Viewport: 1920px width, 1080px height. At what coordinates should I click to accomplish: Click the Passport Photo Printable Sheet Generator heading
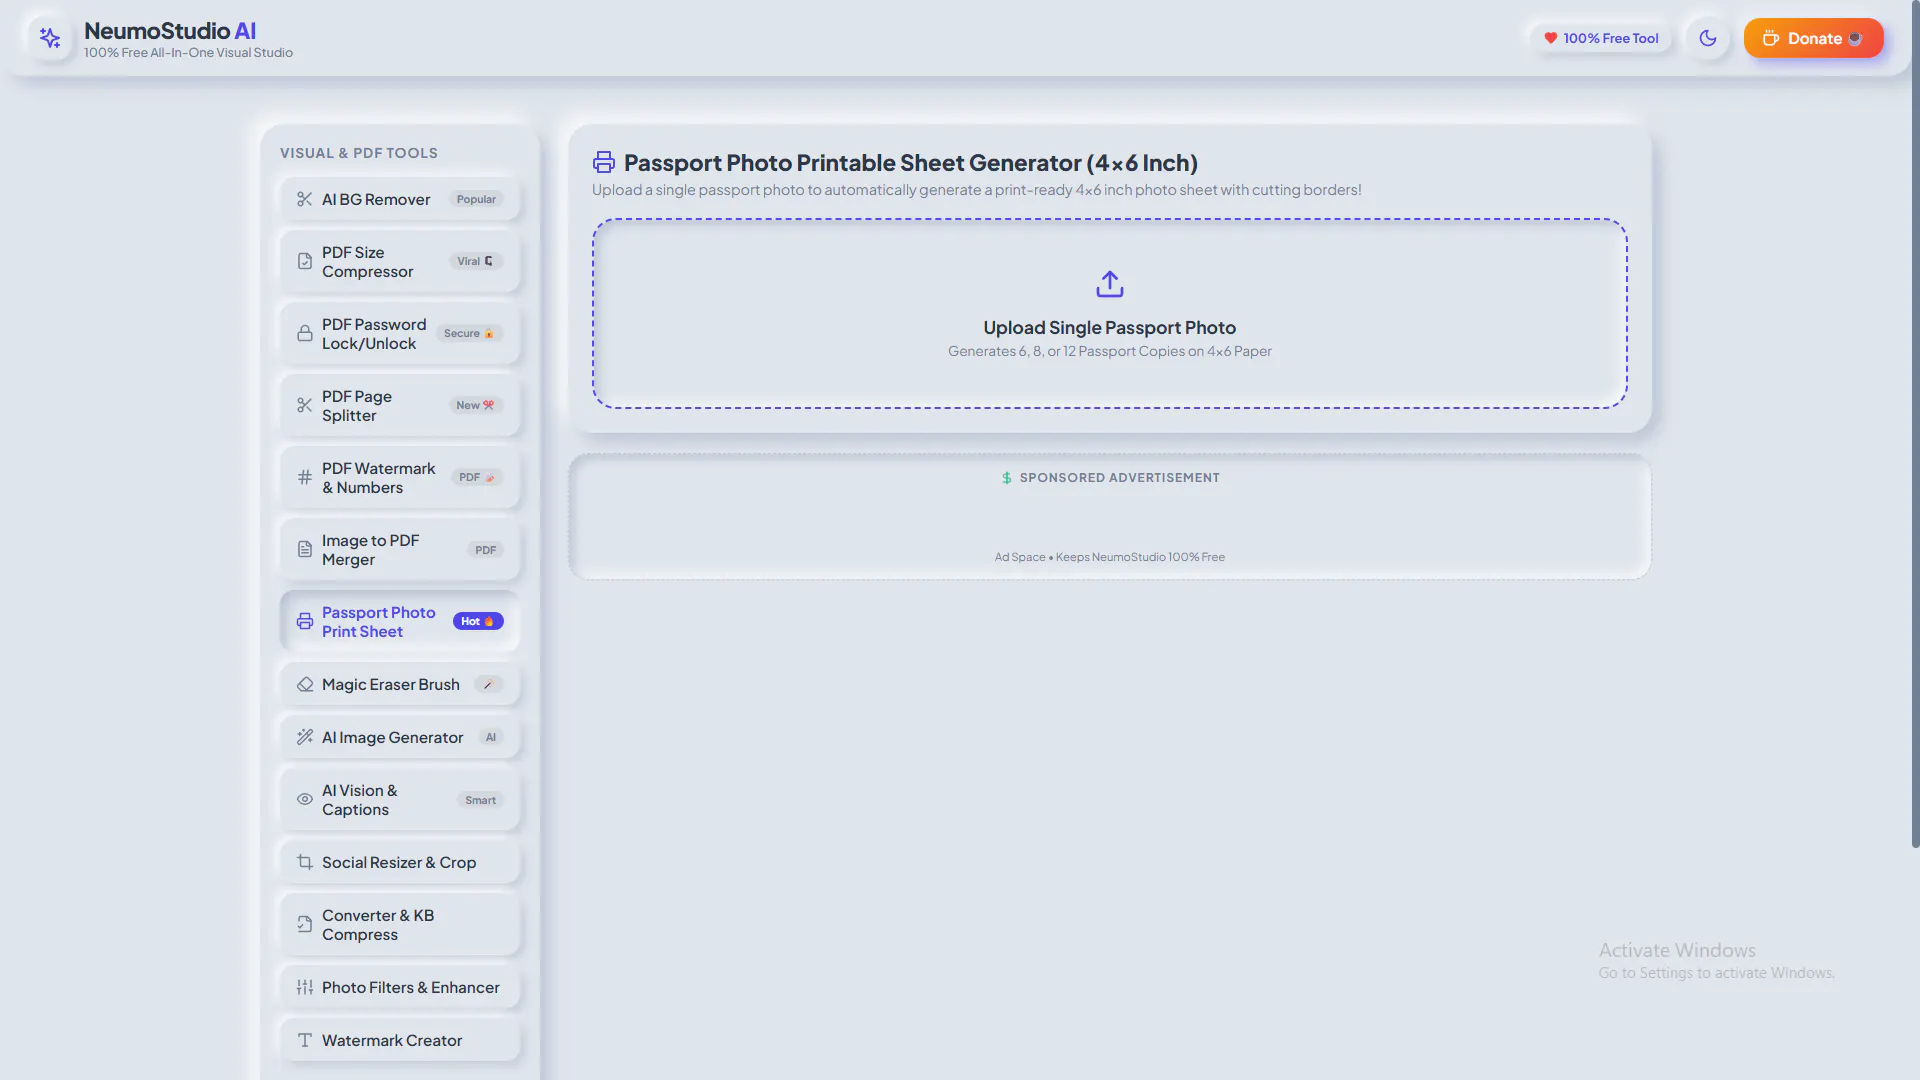pyautogui.click(x=911, y=162)
